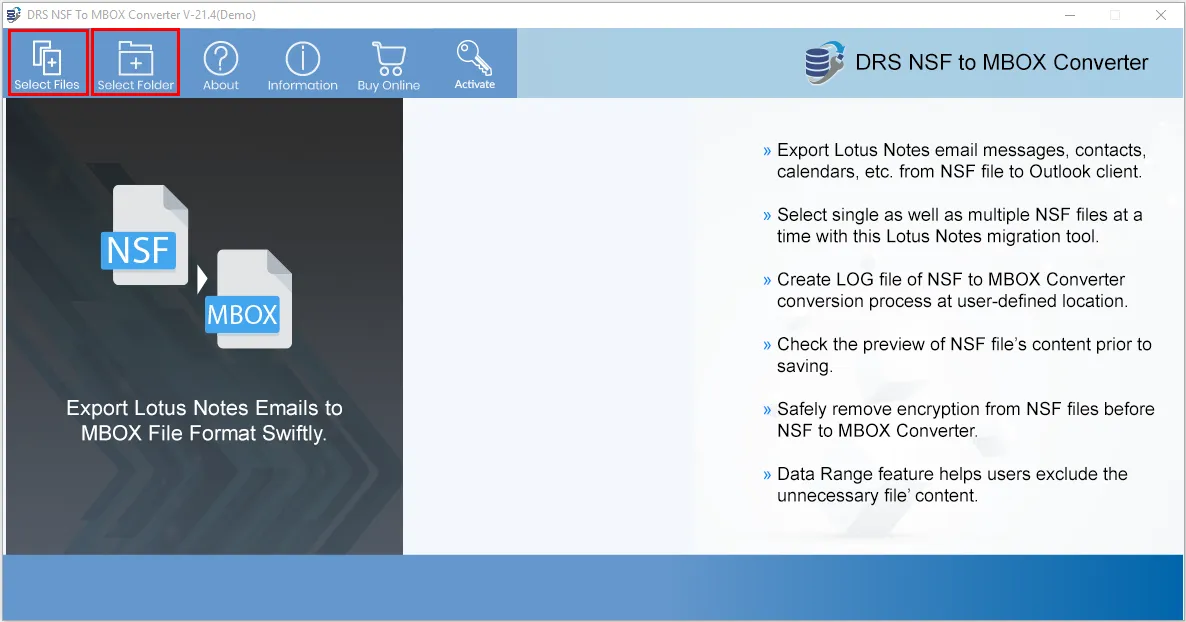The height and width of the screenshot is (622, 1186).
Task: Close the converter window
Action: (1160, 15)
